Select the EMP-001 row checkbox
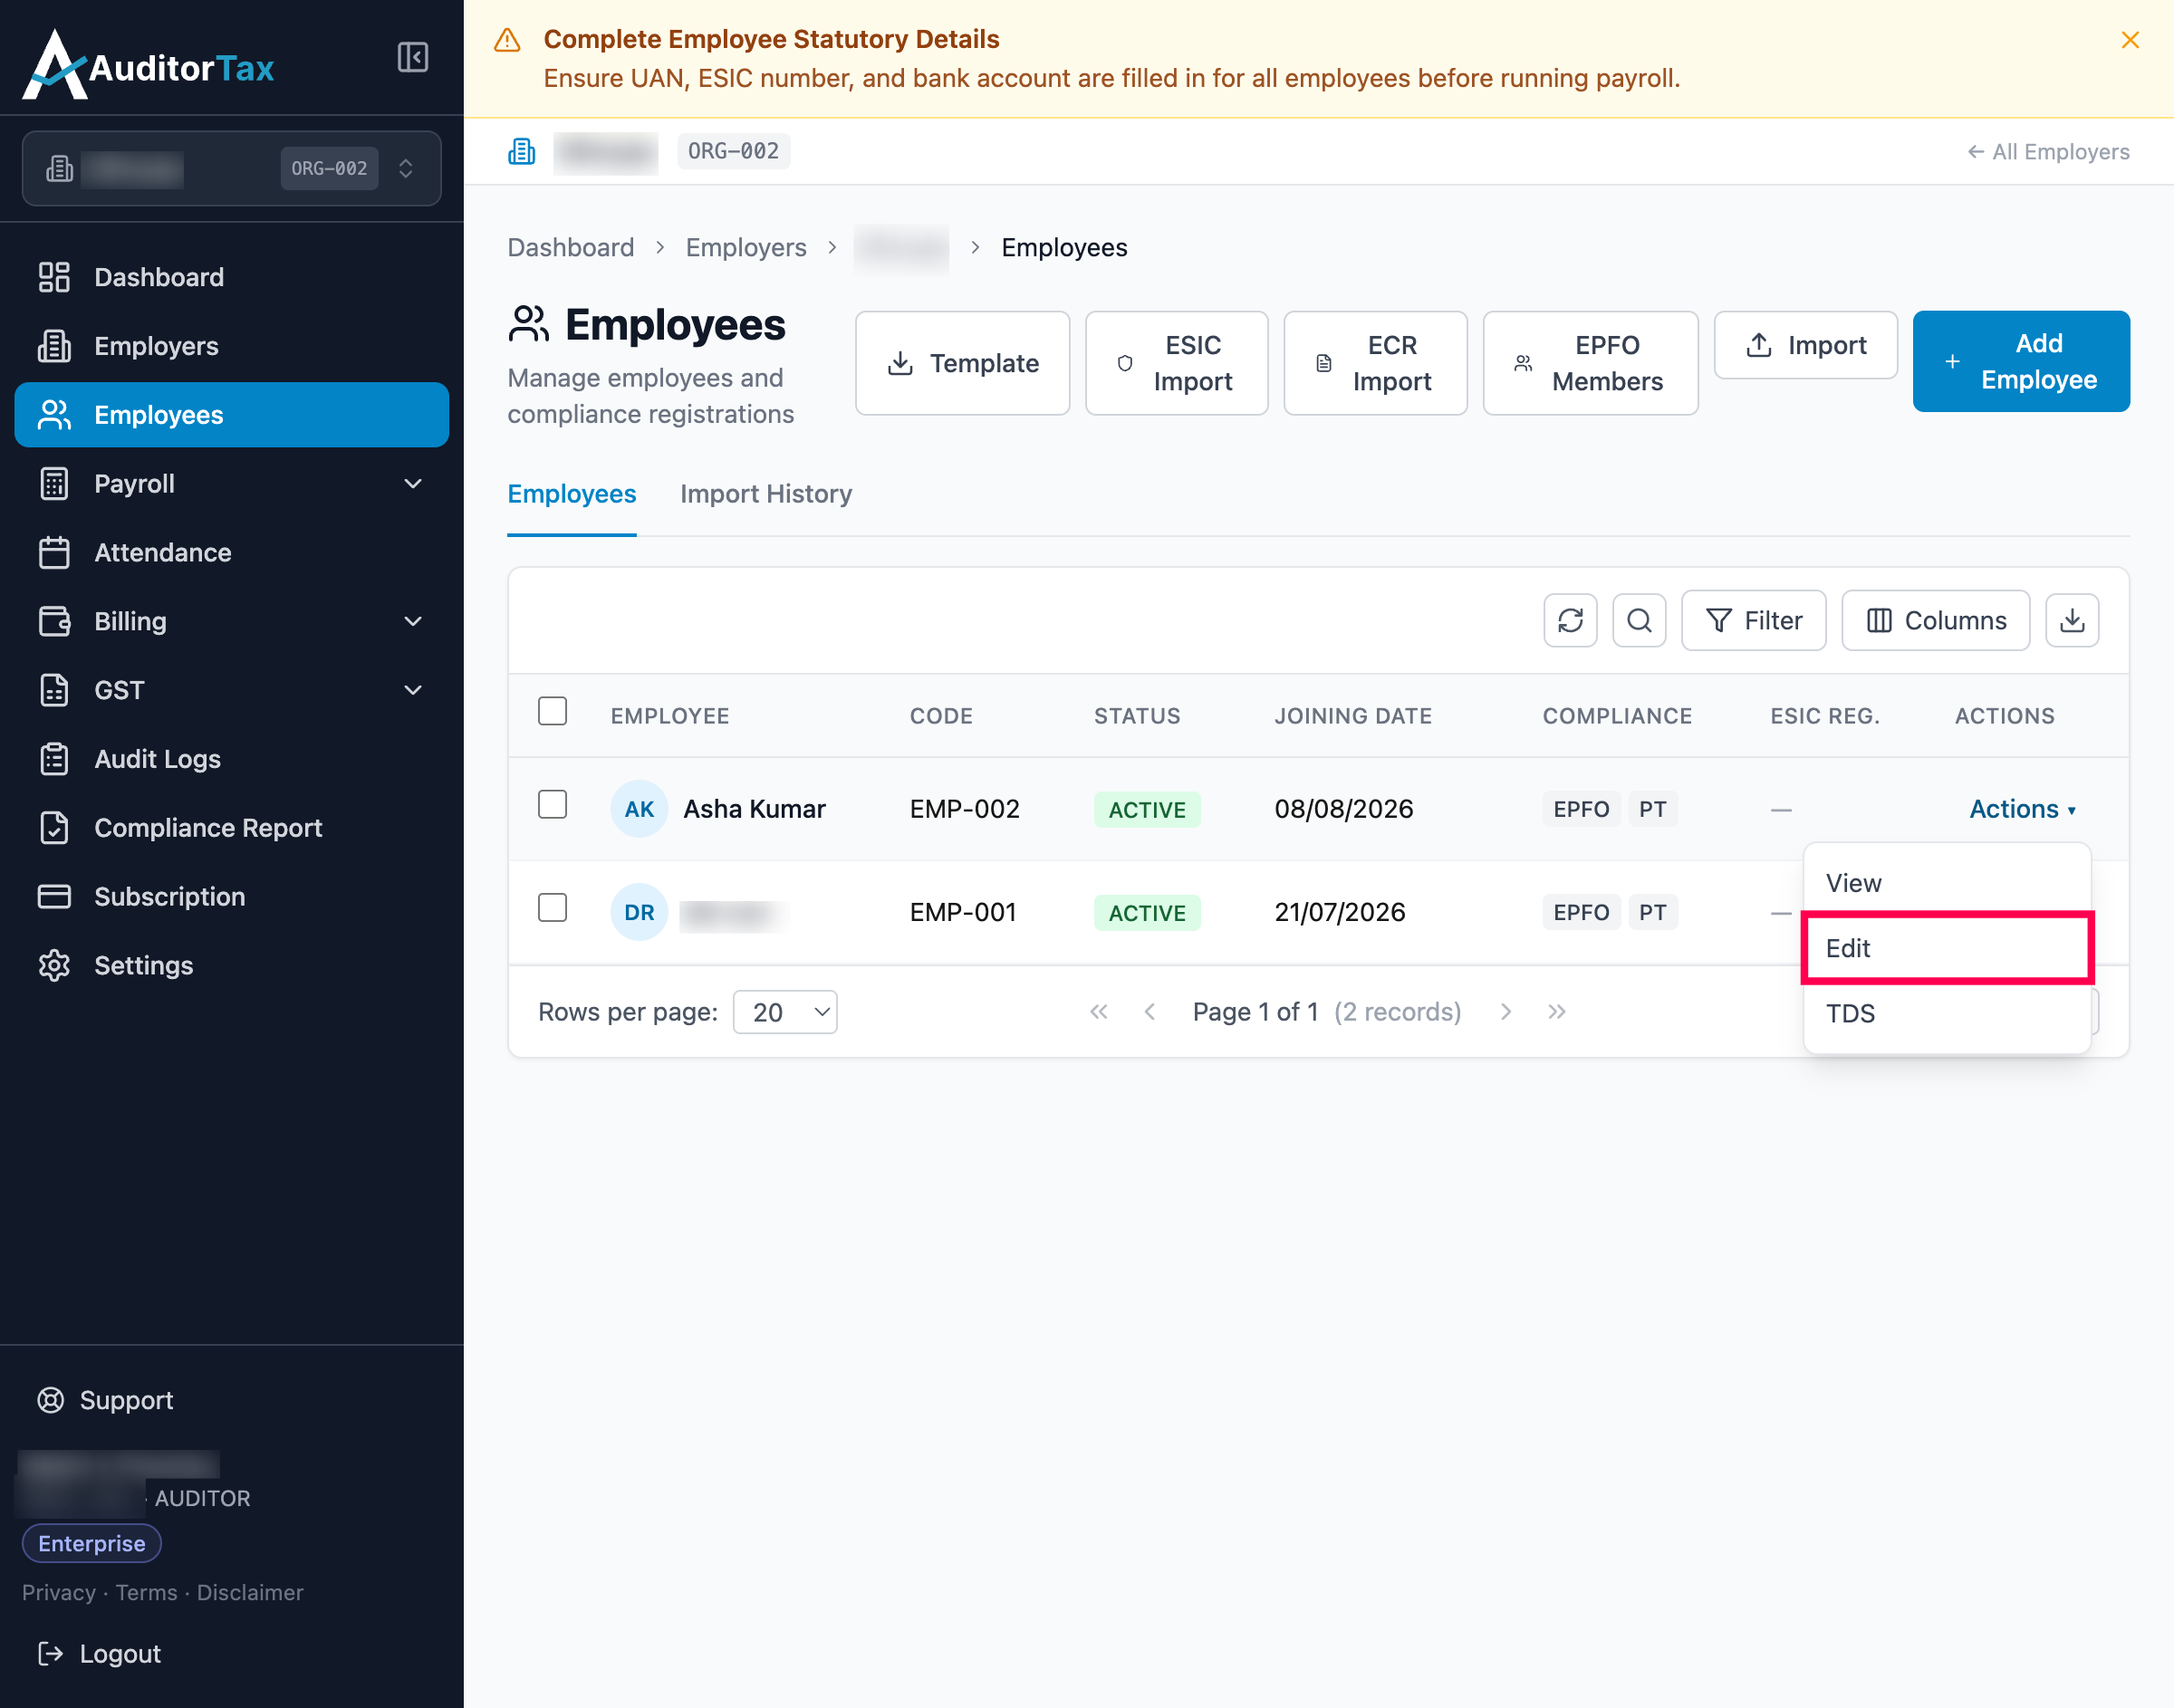This screenshot has height=1708, width=2174. pos(552,908)
